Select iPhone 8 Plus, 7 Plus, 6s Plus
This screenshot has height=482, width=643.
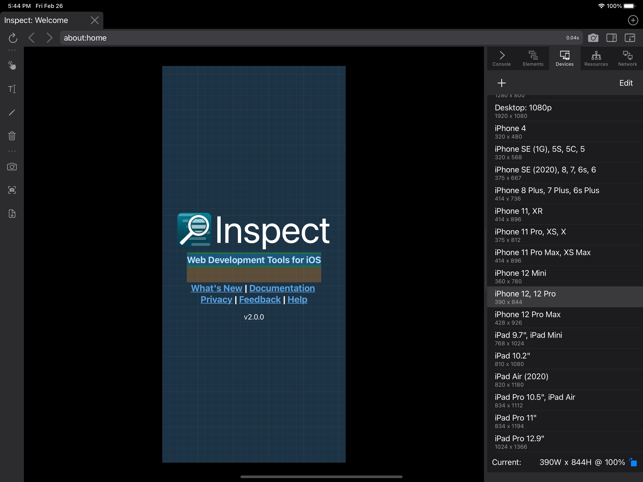pos(565,194)
